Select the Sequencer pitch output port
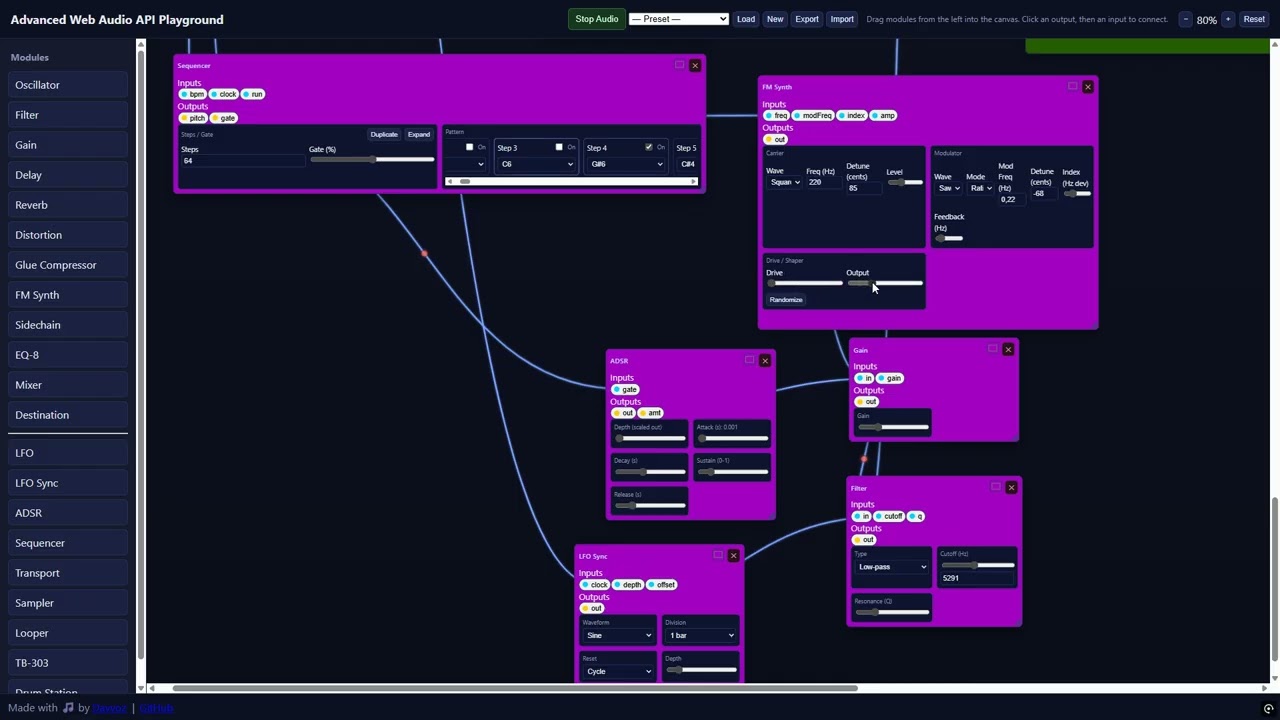The height and width of the screenshot is (720, 1280). (x=193, y=118)
